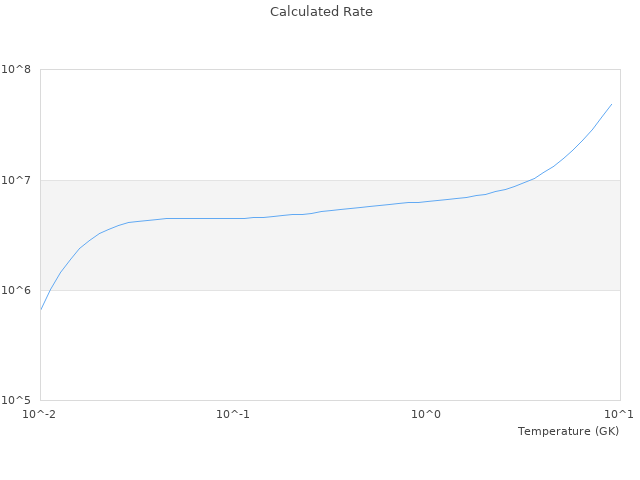The image size is (640, 480).
Task: Select the 10^7 y-axis tick label
Action: point(18,180)
